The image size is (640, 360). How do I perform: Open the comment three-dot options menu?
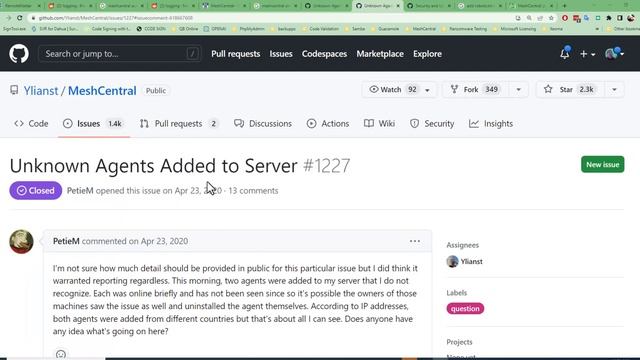(415, 241)
